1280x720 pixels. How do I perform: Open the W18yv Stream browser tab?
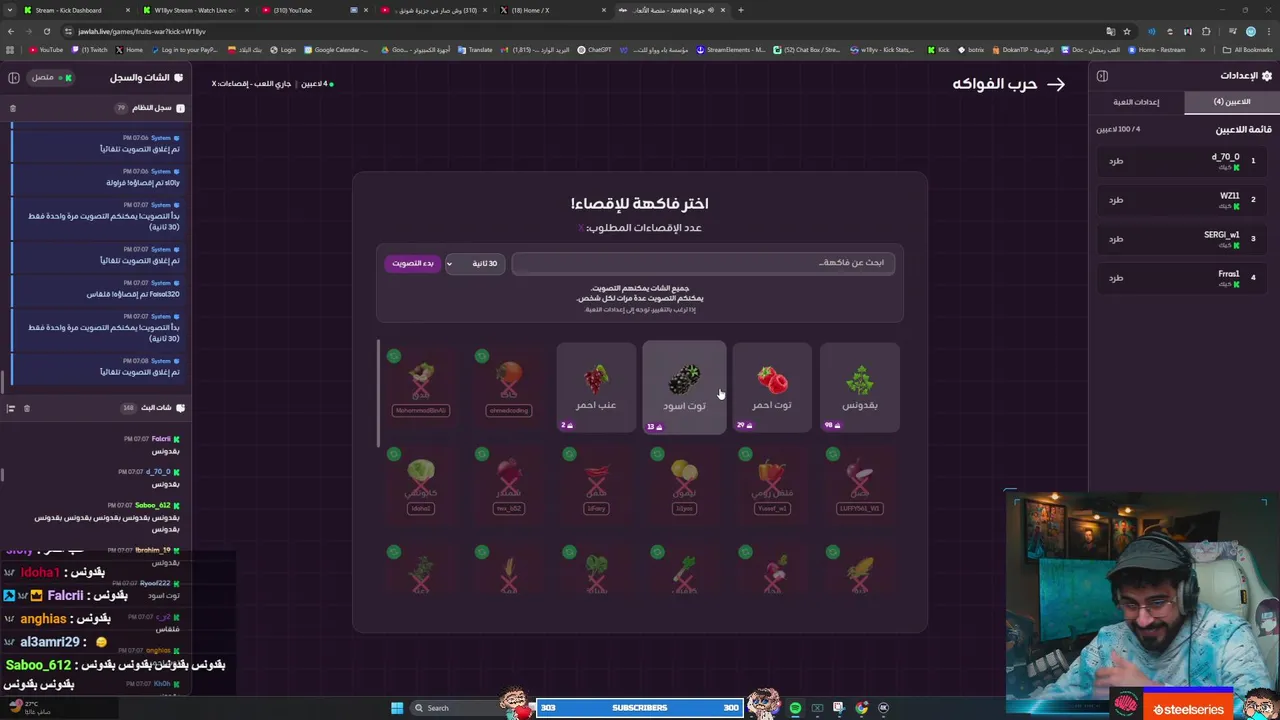(195, 10)
